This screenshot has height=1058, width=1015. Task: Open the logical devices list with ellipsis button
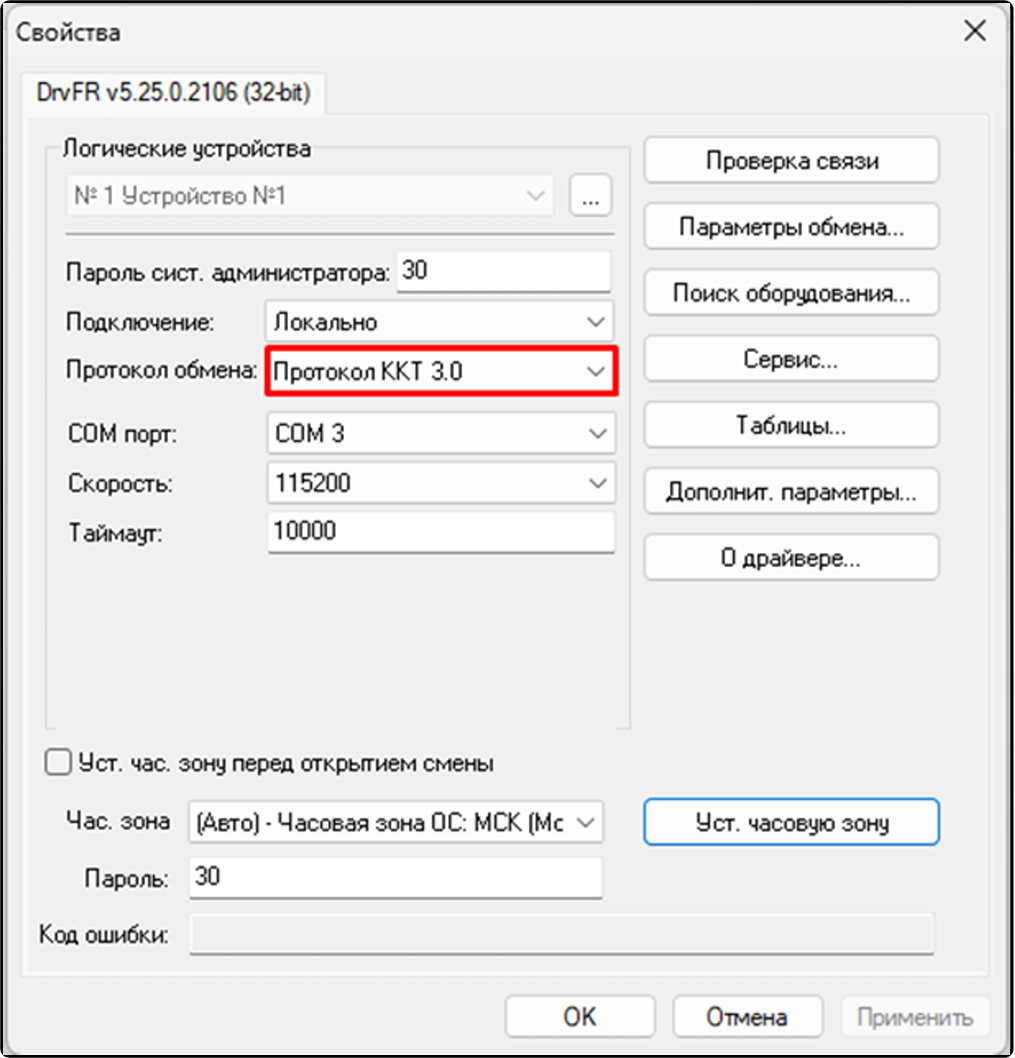tap(591, 196)
